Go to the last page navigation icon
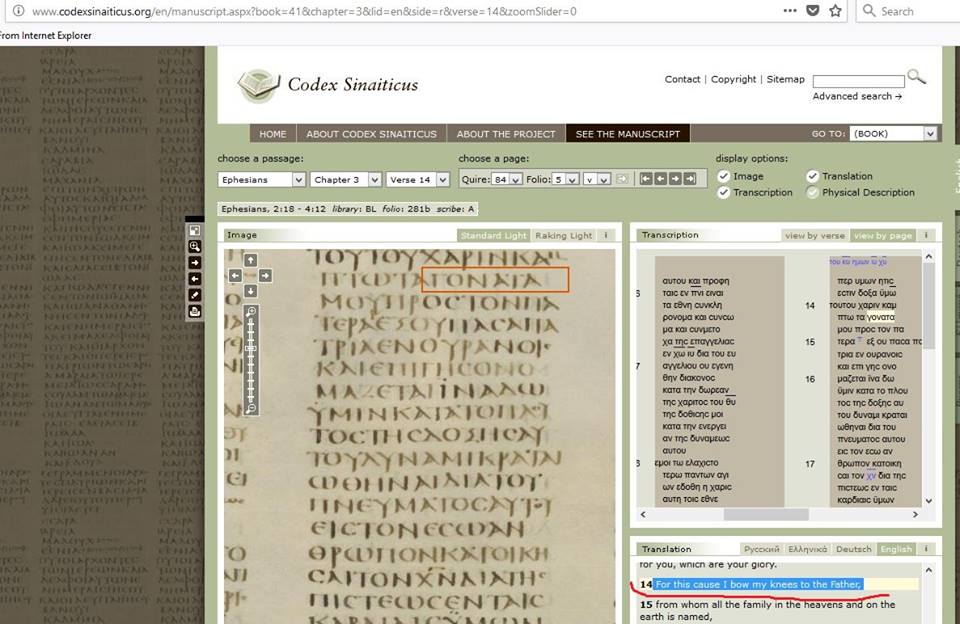The image size is (960, 624). coord(690,179)
